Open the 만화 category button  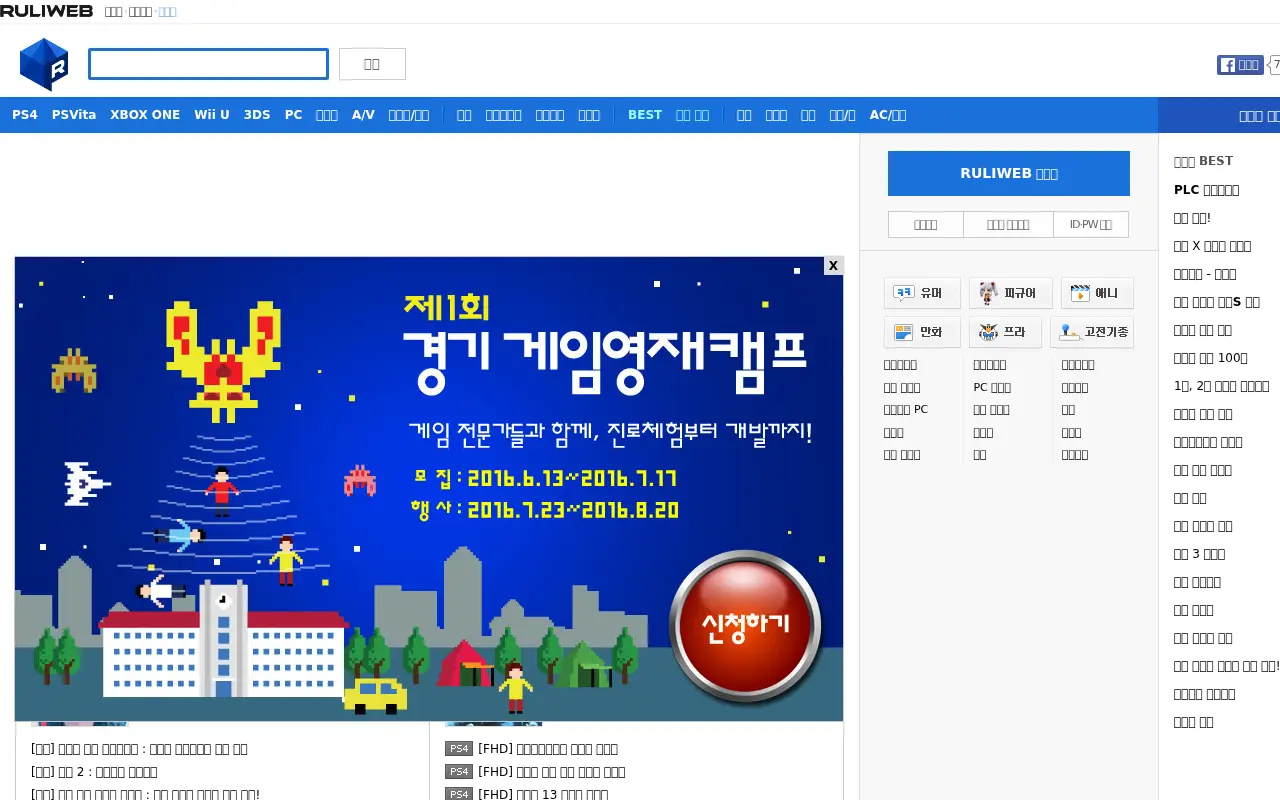click(x=922, y=332)
